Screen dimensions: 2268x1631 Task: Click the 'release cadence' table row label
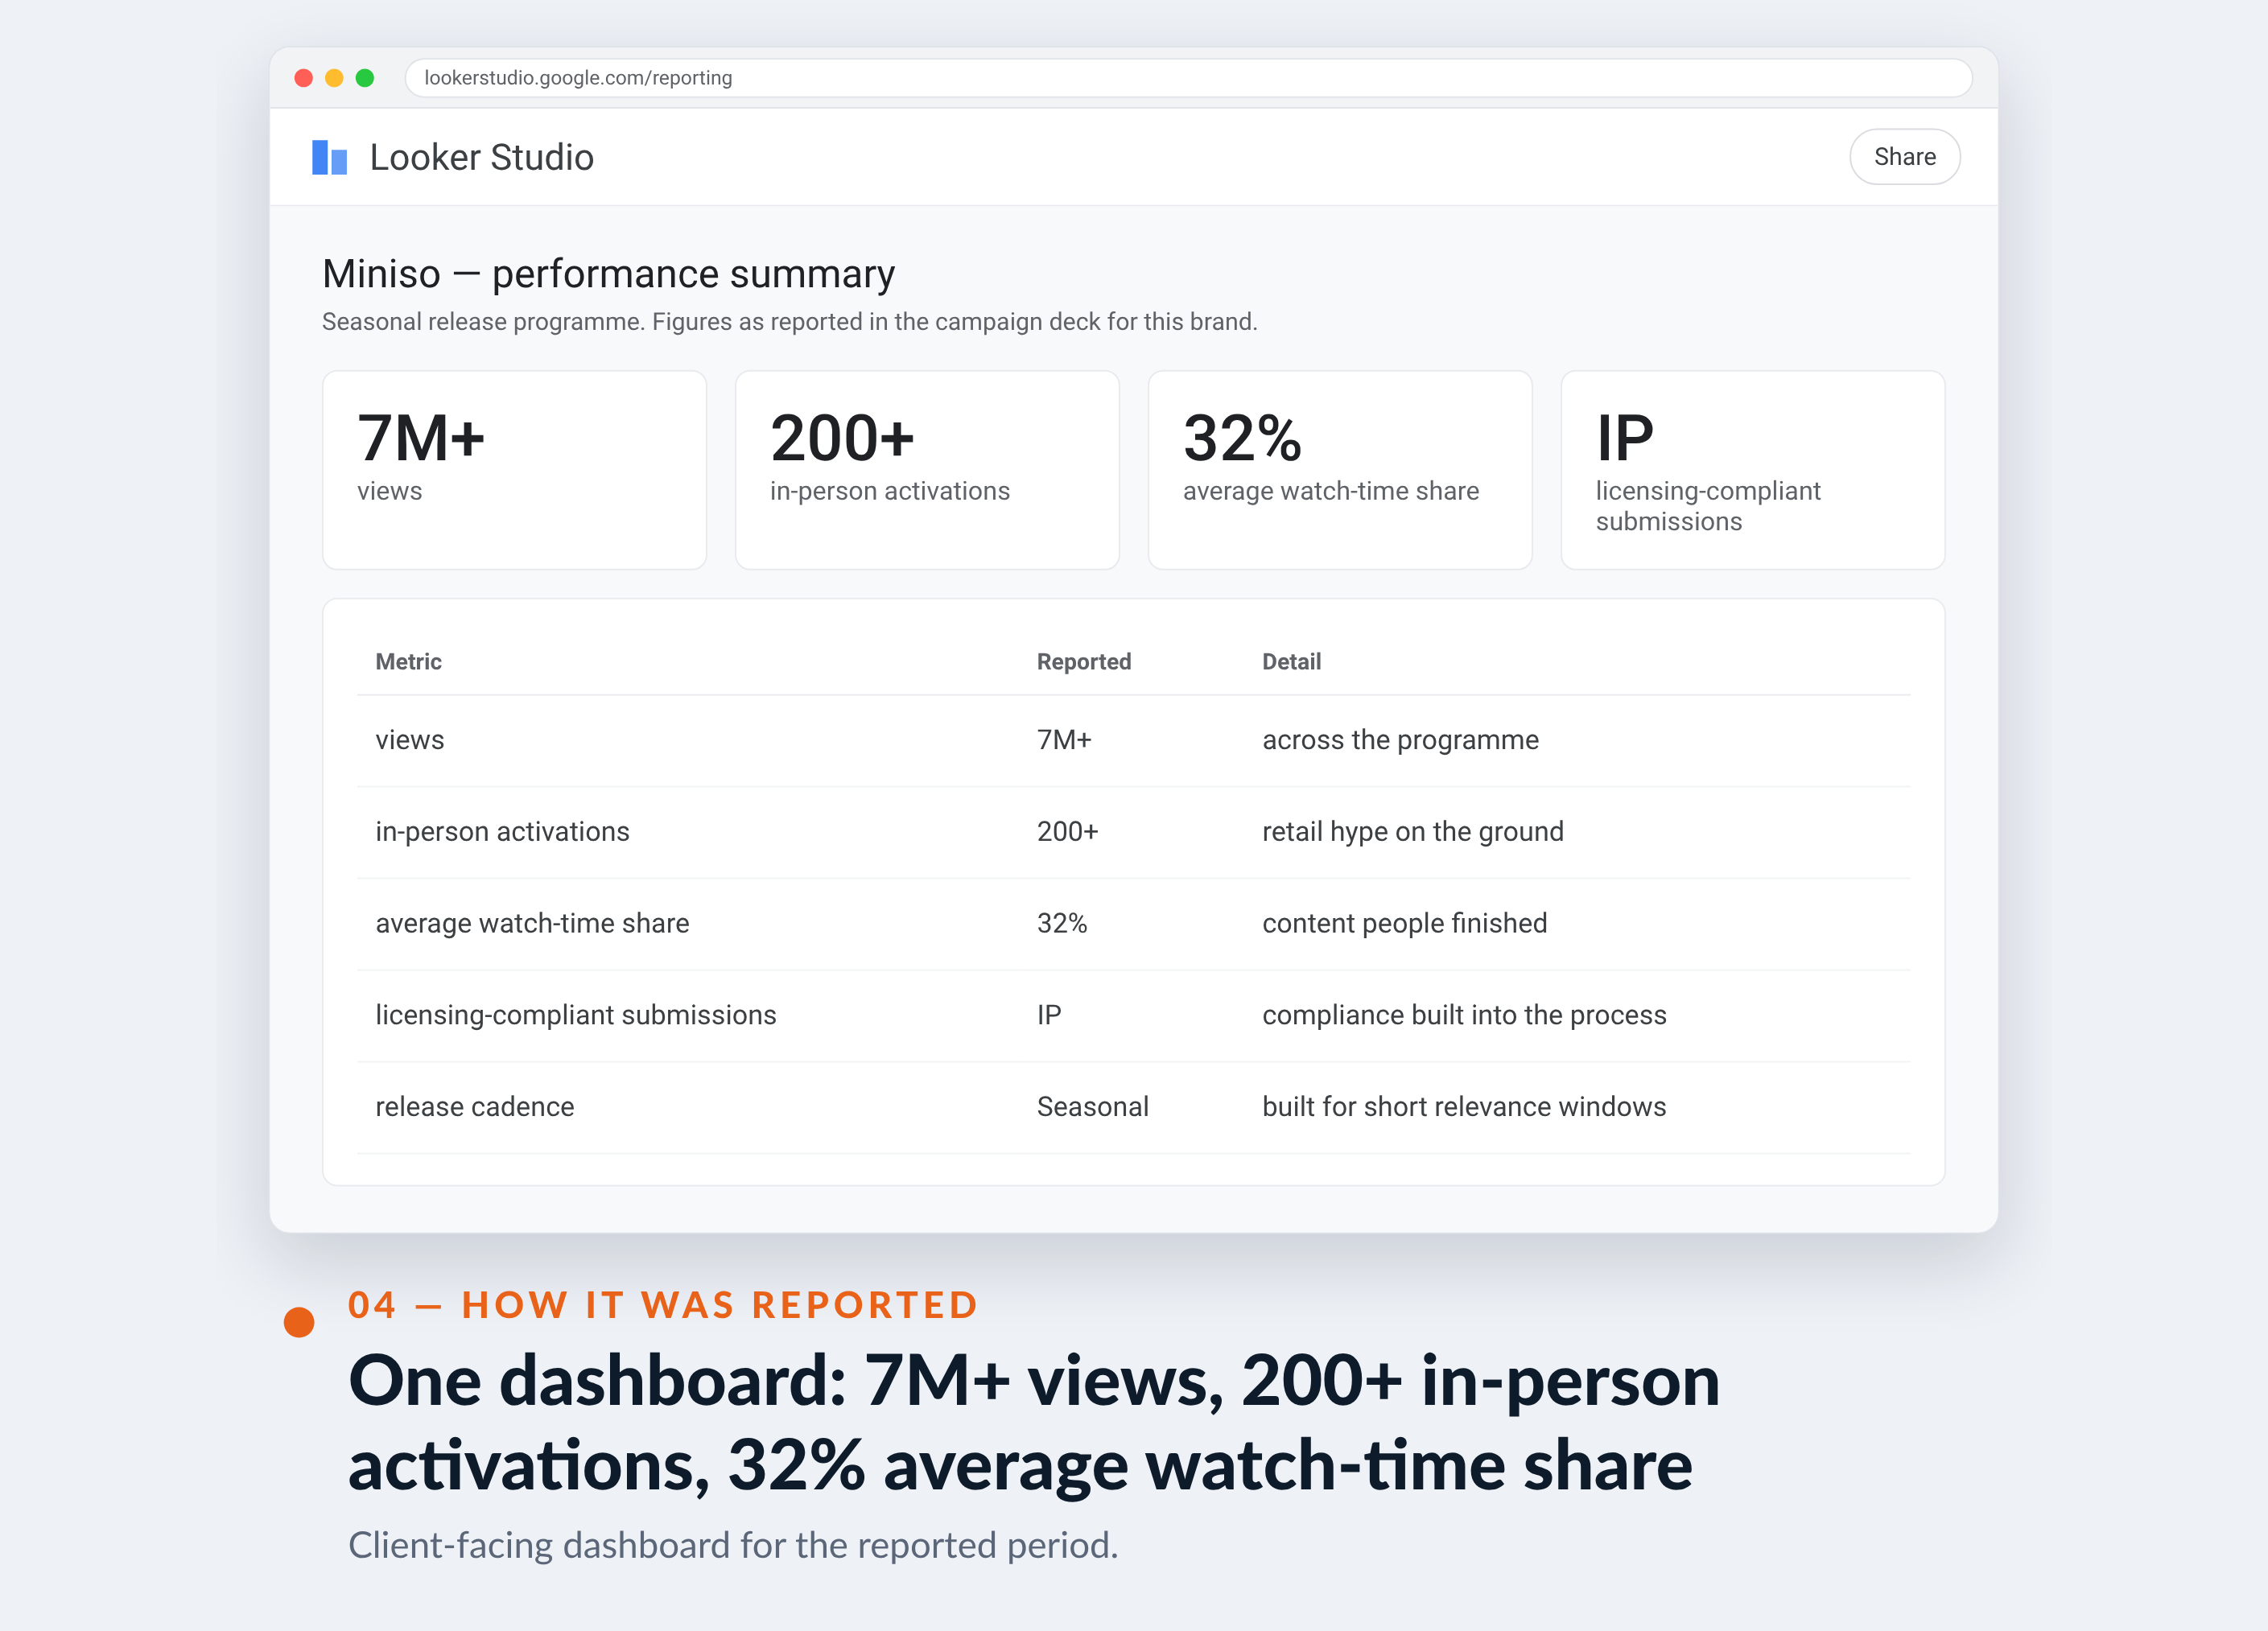474,1107
